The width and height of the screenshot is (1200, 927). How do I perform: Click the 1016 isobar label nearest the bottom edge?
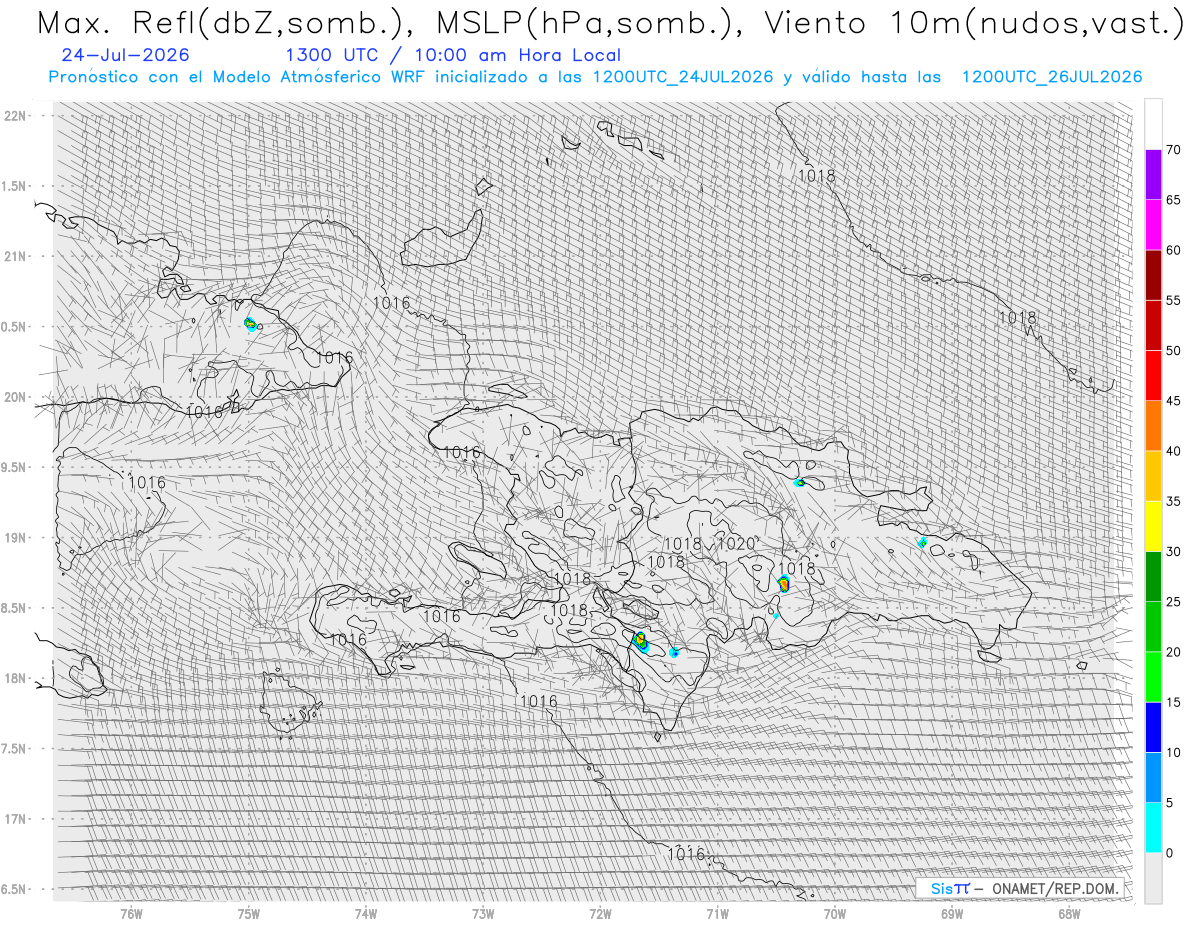tap(686, 854)
